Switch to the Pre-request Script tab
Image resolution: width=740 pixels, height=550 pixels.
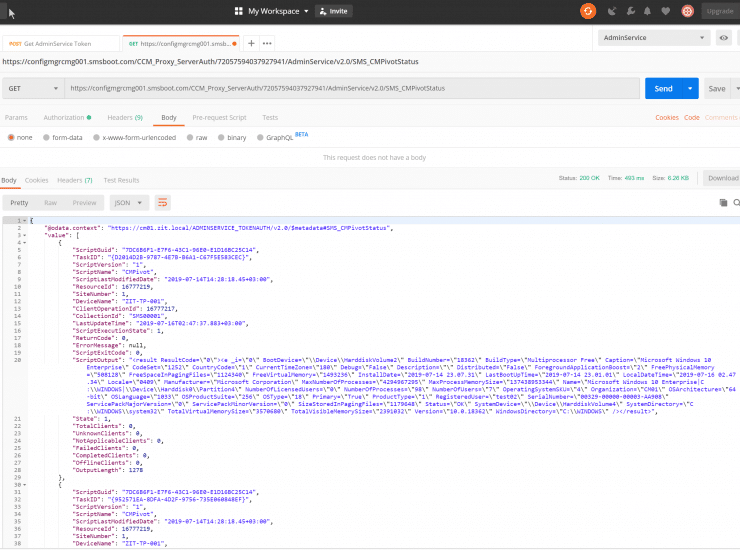click(219, 117)
